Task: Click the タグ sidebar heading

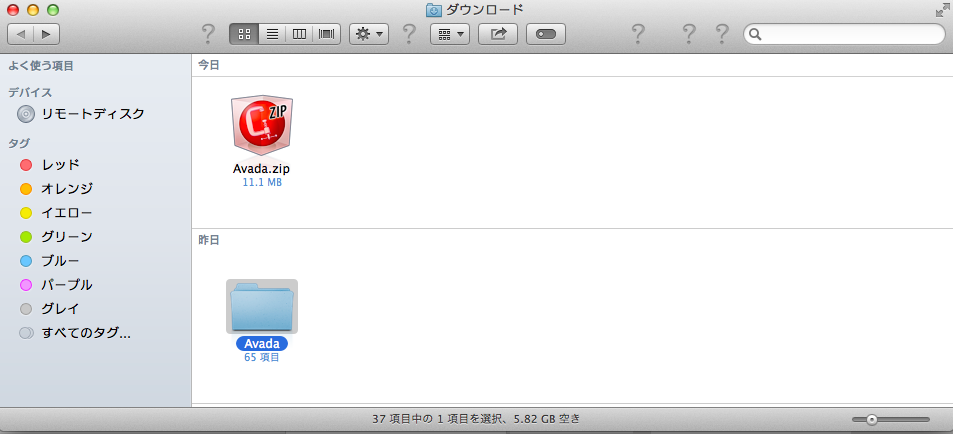Action: pyautogui.click(x=19, y=143)
